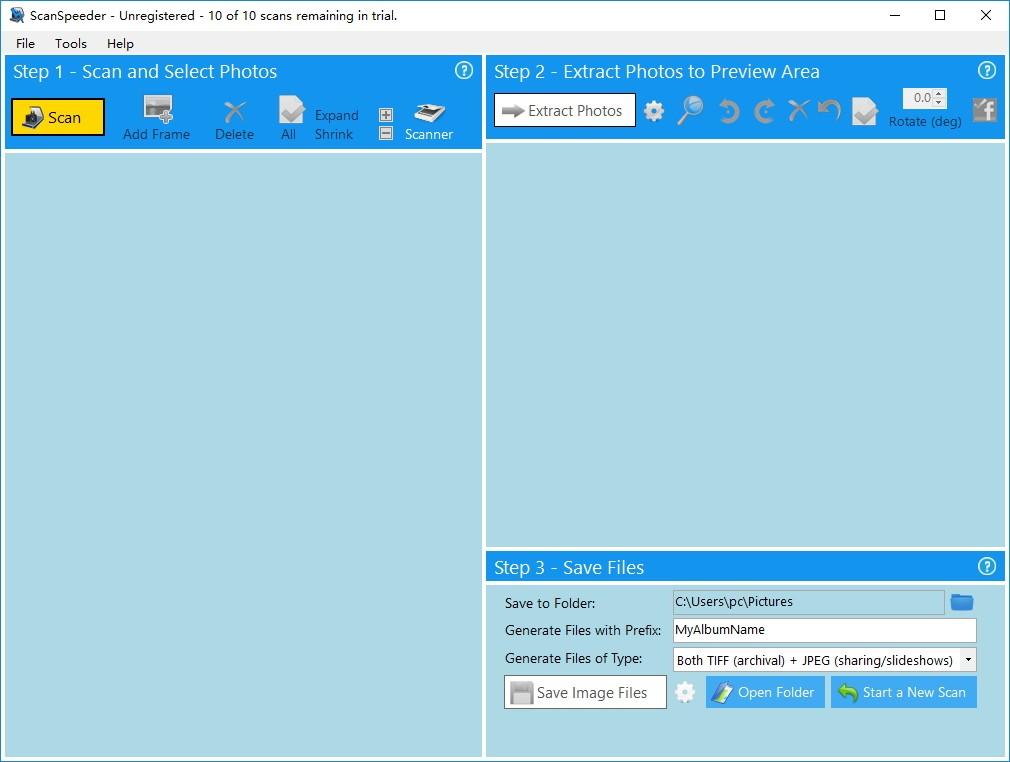Open the Tools menu

point(71,43)
